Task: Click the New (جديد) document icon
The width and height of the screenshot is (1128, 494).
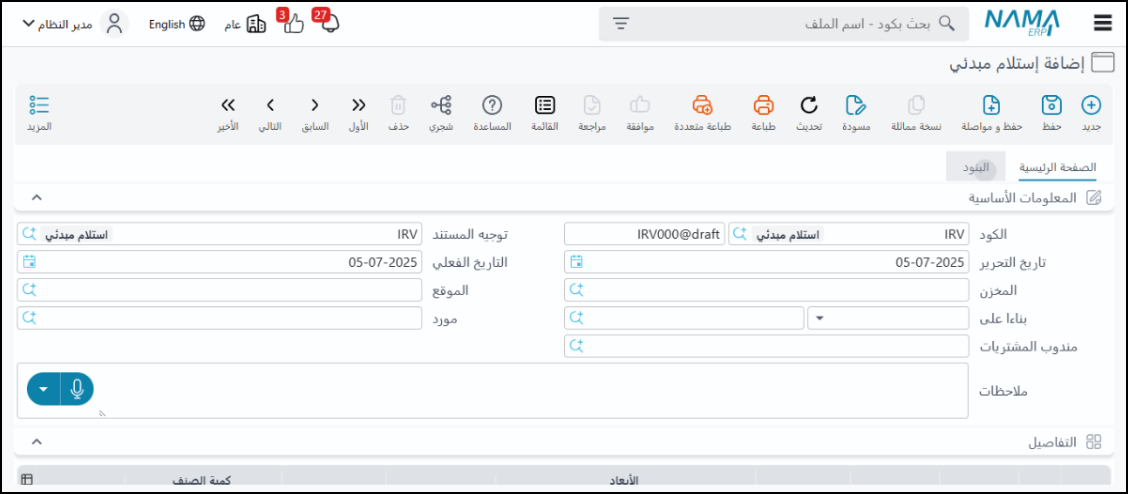Action: coord(1091,105)
